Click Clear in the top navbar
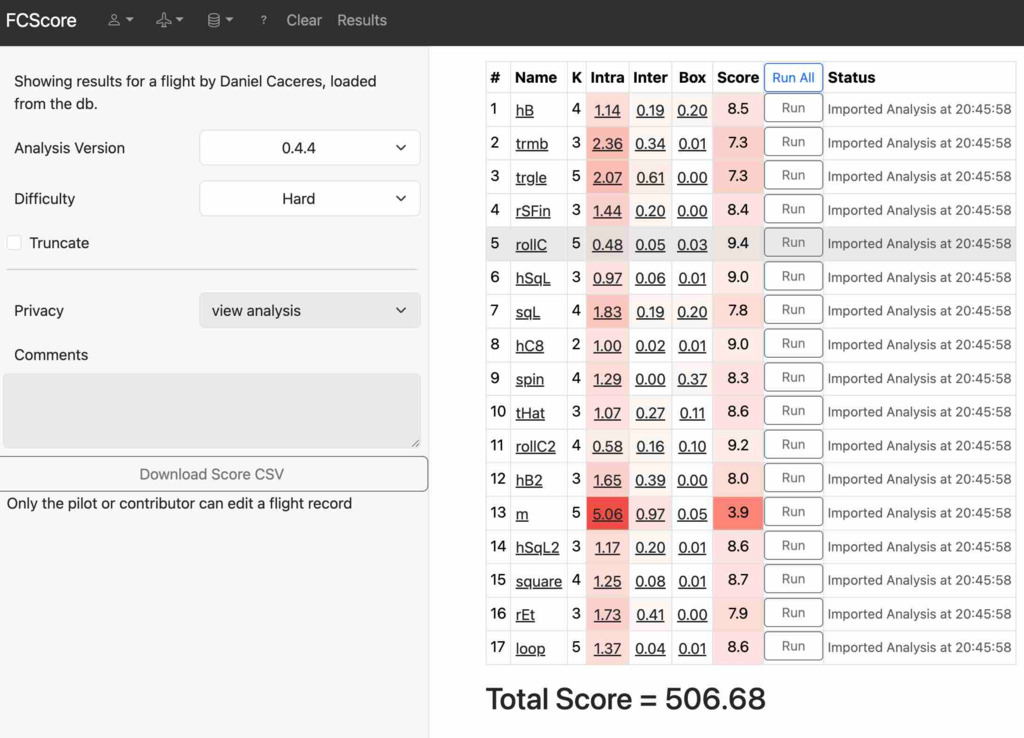Image resolution: width=1024 pixels, height=738 pixels. tap(304, 20)
